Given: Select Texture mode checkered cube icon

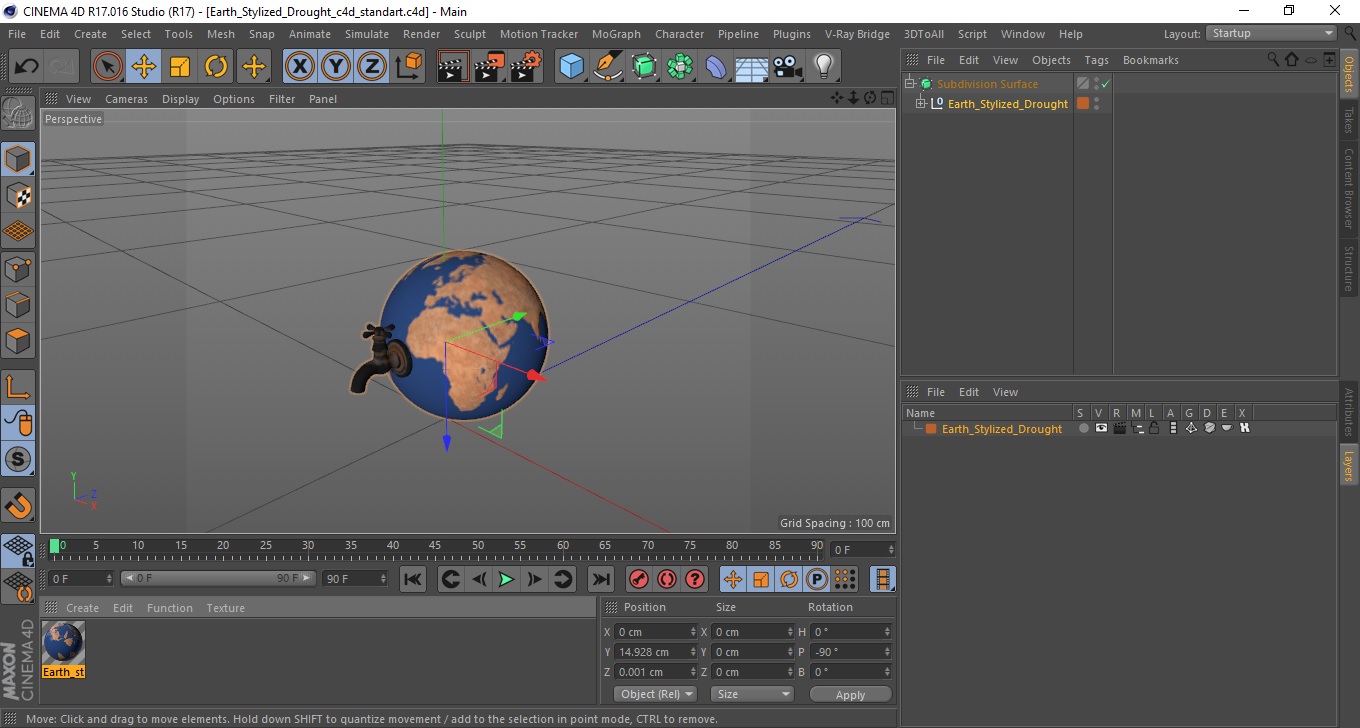Looking at the screenshot, I should [x=18, y=195].
